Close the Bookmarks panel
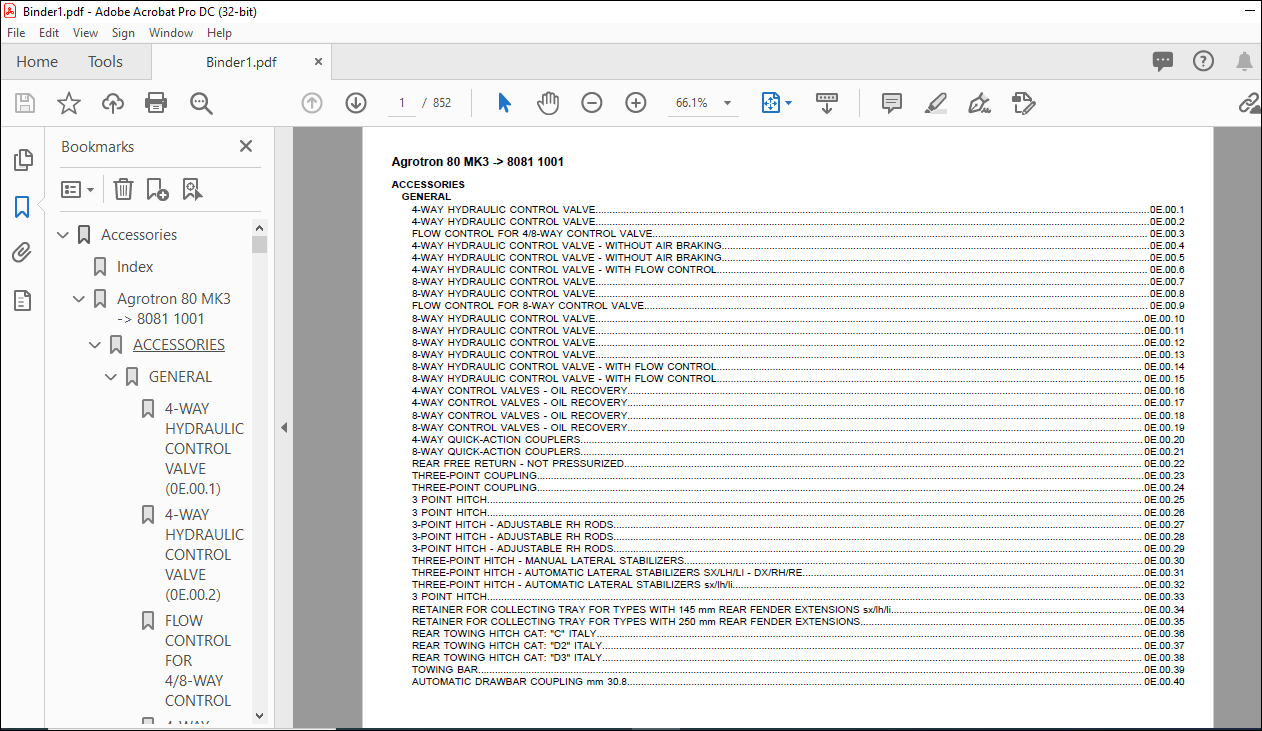1262x731 pixels. (x=246, y=146)
